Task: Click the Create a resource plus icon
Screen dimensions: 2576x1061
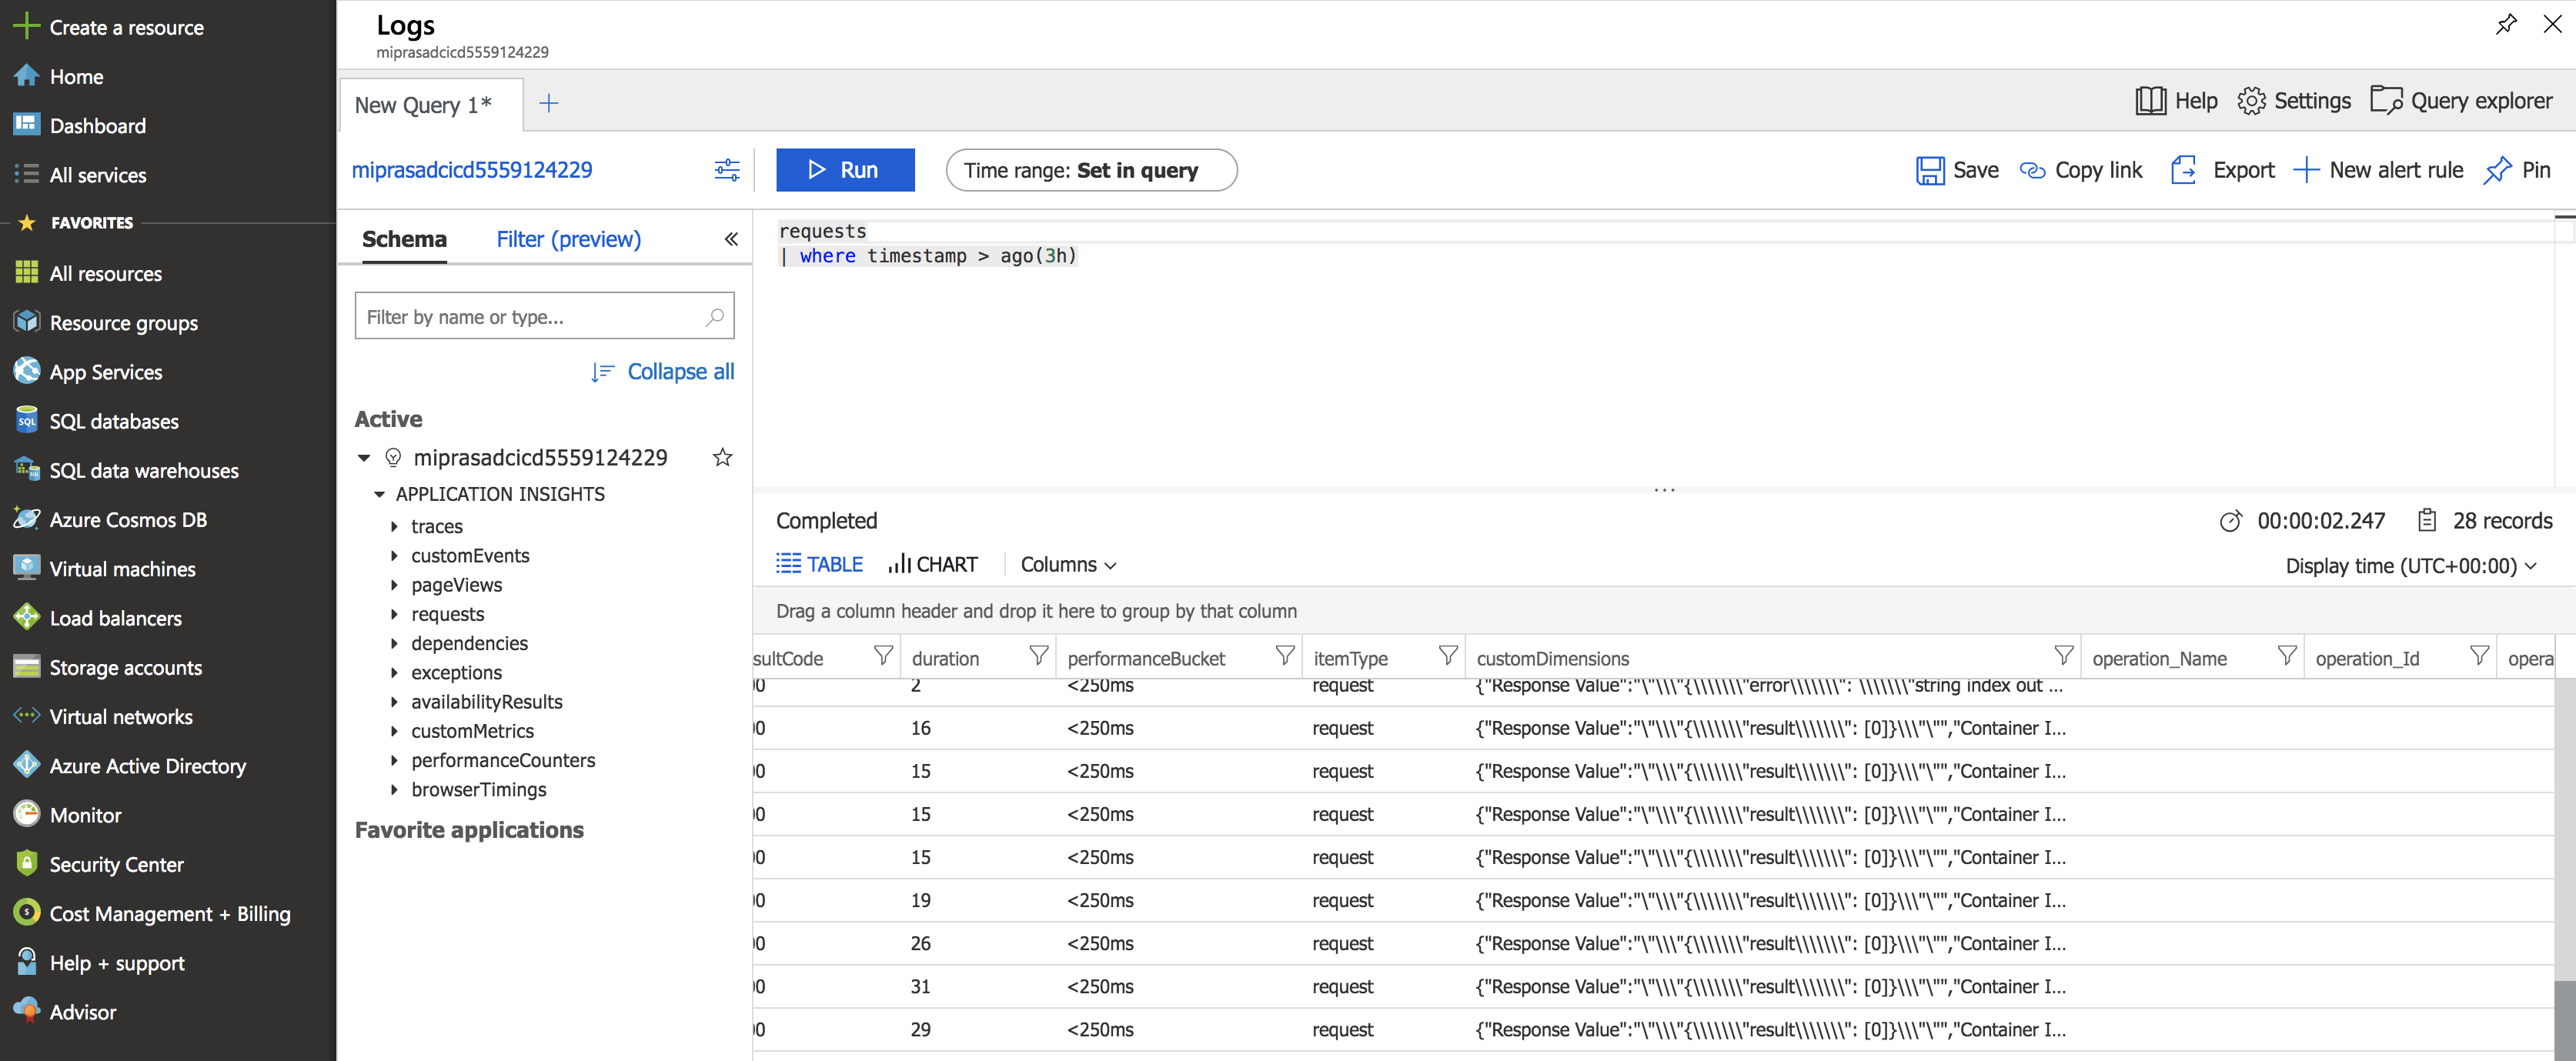Action: pos(26,27)
